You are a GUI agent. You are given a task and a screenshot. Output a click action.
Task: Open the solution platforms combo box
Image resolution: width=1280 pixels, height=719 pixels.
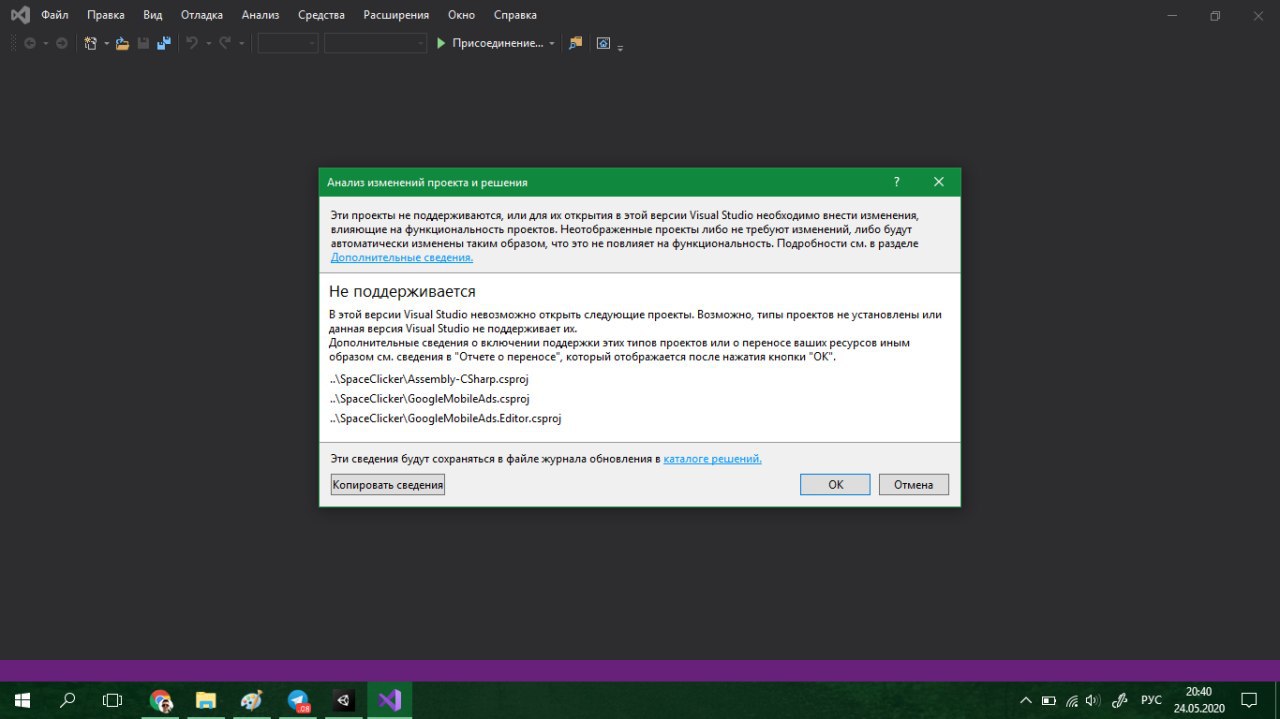click(x=376, y=43)
